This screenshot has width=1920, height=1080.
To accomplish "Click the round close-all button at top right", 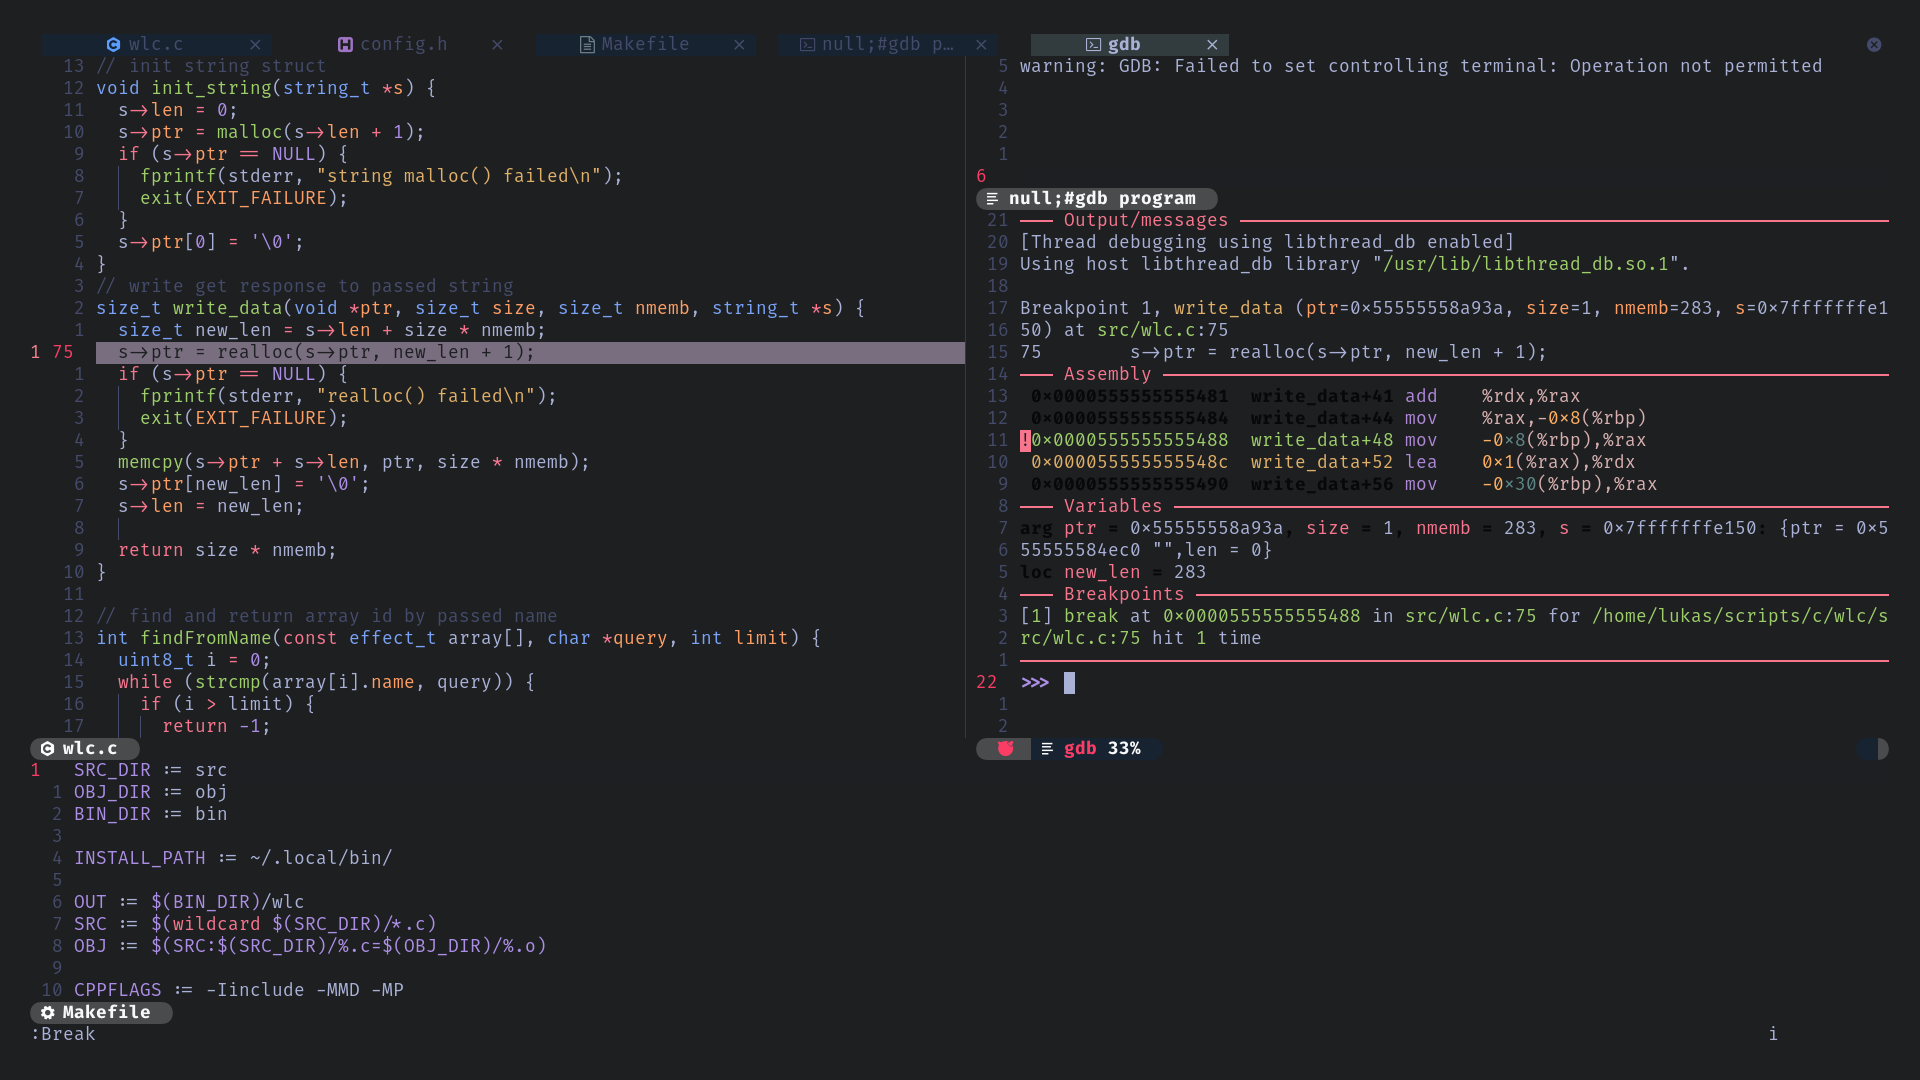I will click(1874, 45).
